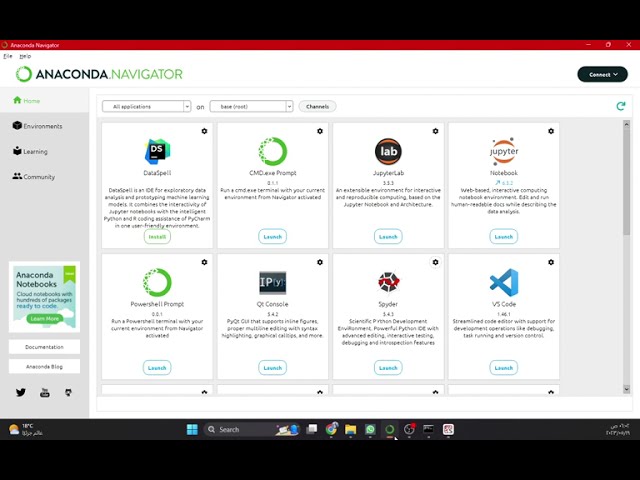Open Anaconda YouTube link icon
The width and height of the screenshot is (640, 480).
coord(44,393)
